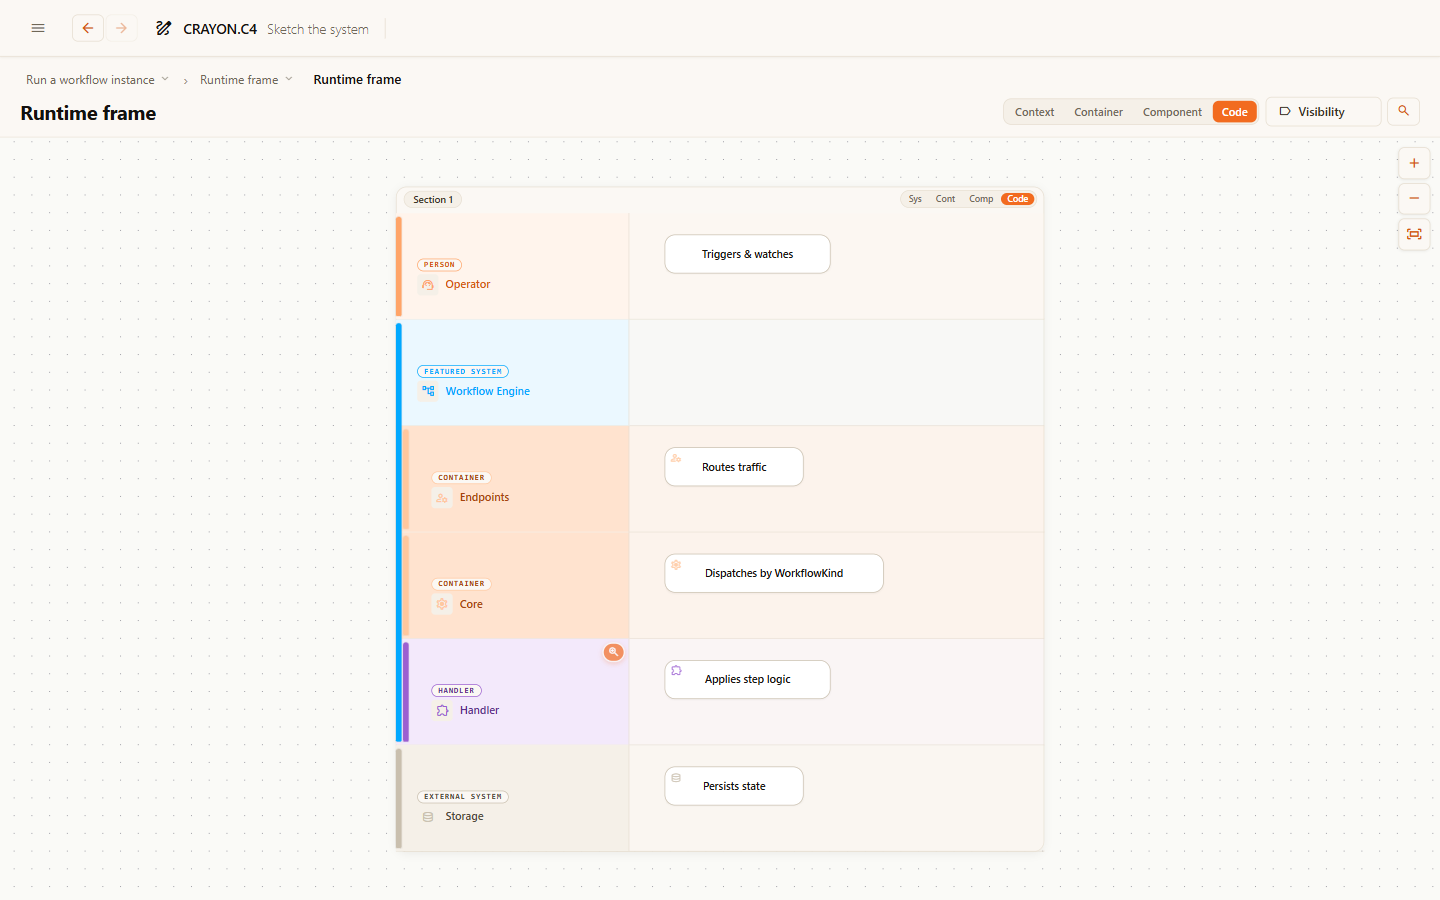This screenshot has width=1440, height=900.
Task: Select the Storage external system row
Action: pos(513,798)
